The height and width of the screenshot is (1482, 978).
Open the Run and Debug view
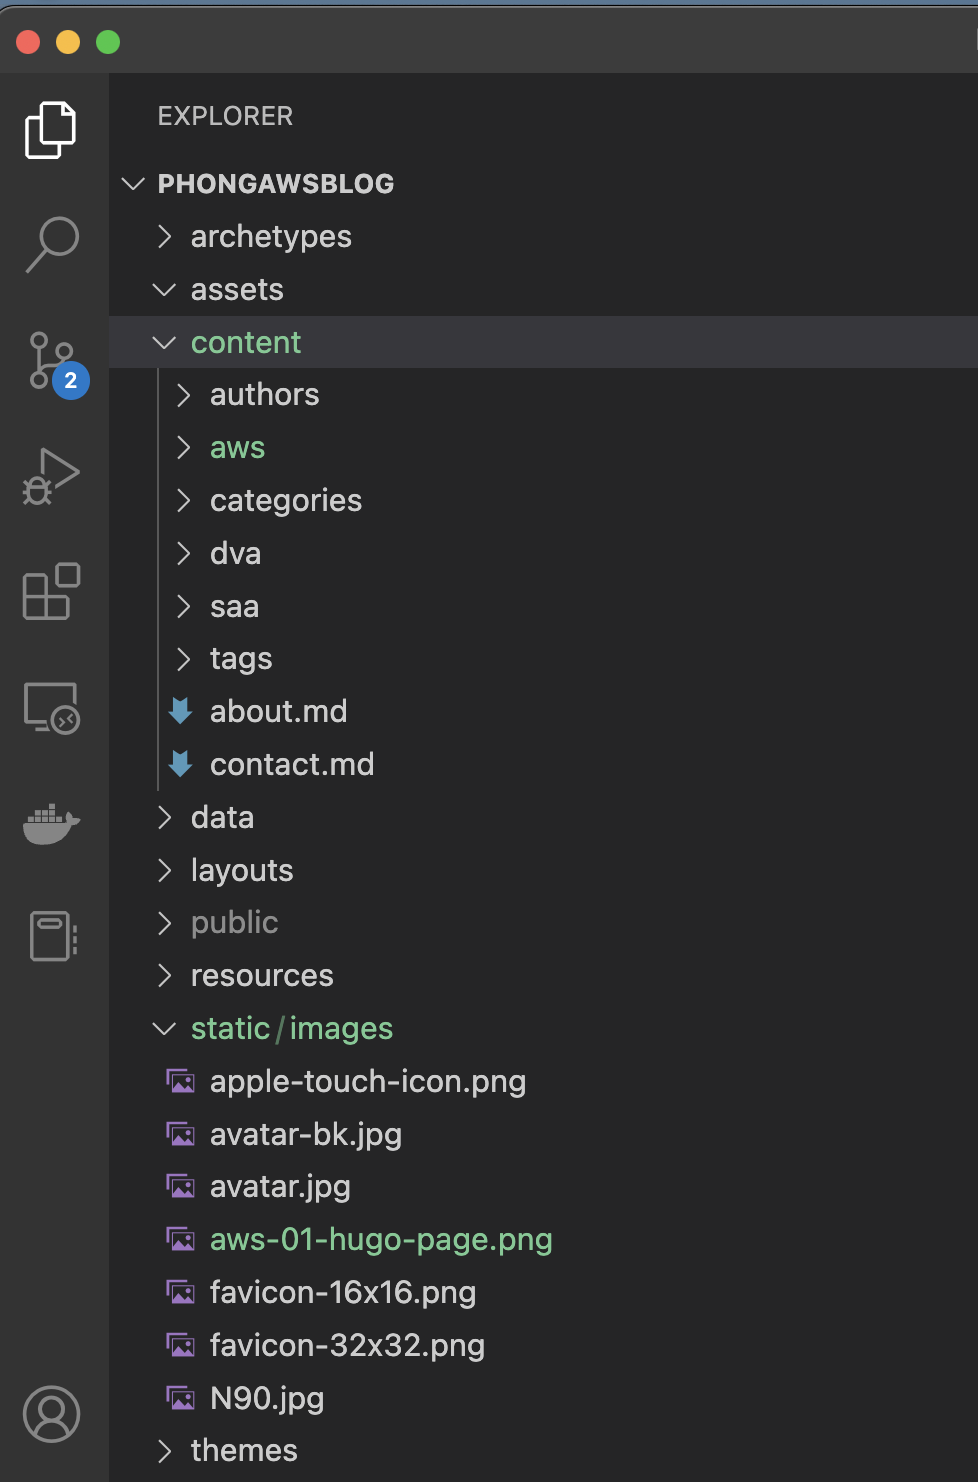pos(51,476)
